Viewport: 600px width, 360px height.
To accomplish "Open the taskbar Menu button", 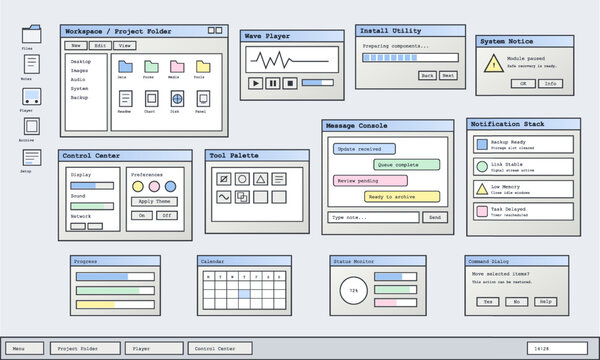I will coord(25,349).
